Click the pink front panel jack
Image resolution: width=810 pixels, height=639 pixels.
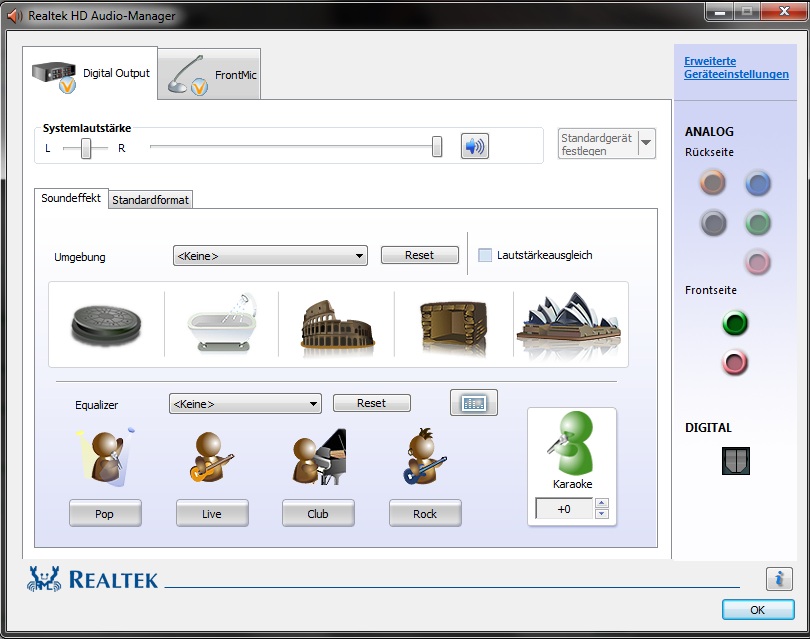[x=735, y=362]
